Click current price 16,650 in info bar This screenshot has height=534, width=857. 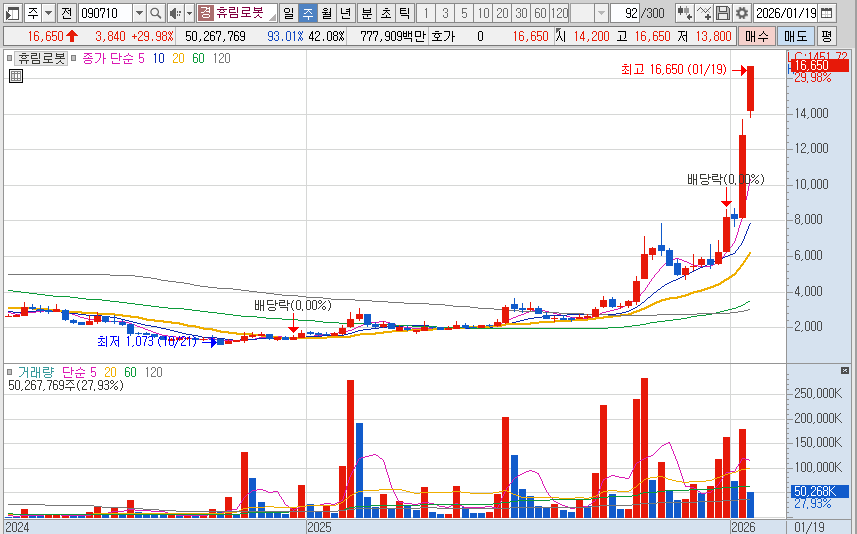46,36
